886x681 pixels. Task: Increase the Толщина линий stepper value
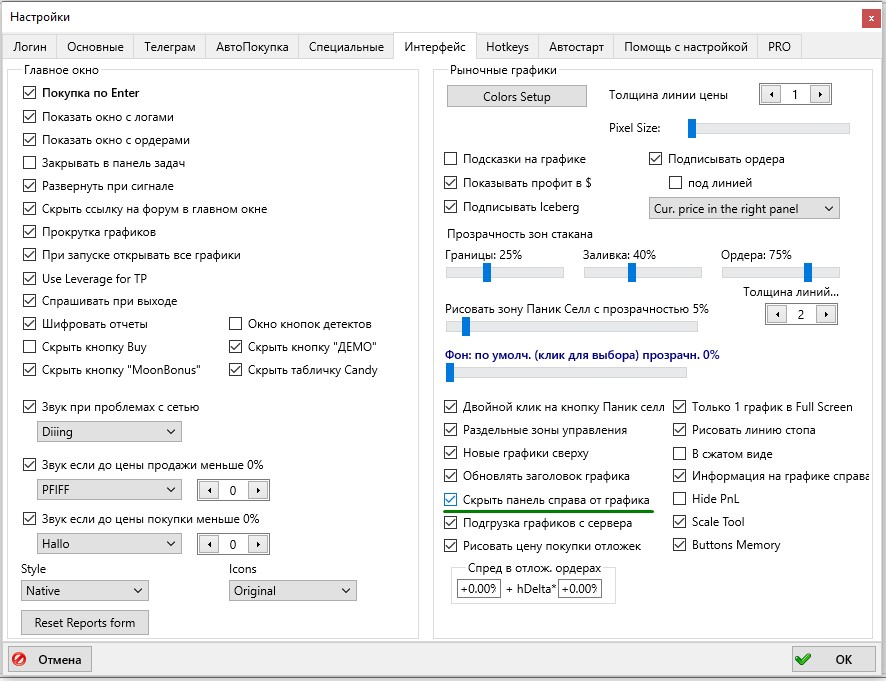point(825,314)
